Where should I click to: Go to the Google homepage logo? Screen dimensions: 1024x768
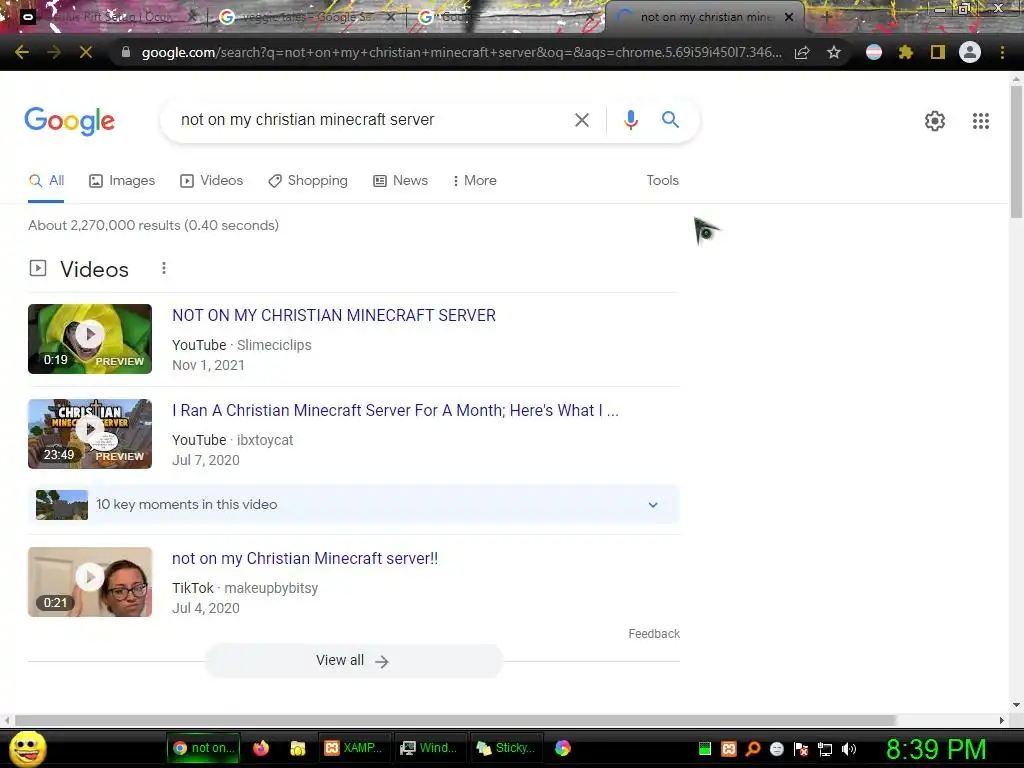click(69, 121)
